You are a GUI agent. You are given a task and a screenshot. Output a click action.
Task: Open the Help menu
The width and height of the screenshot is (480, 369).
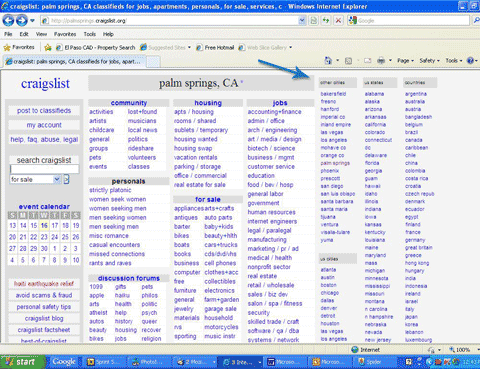(x=108, y=34)
